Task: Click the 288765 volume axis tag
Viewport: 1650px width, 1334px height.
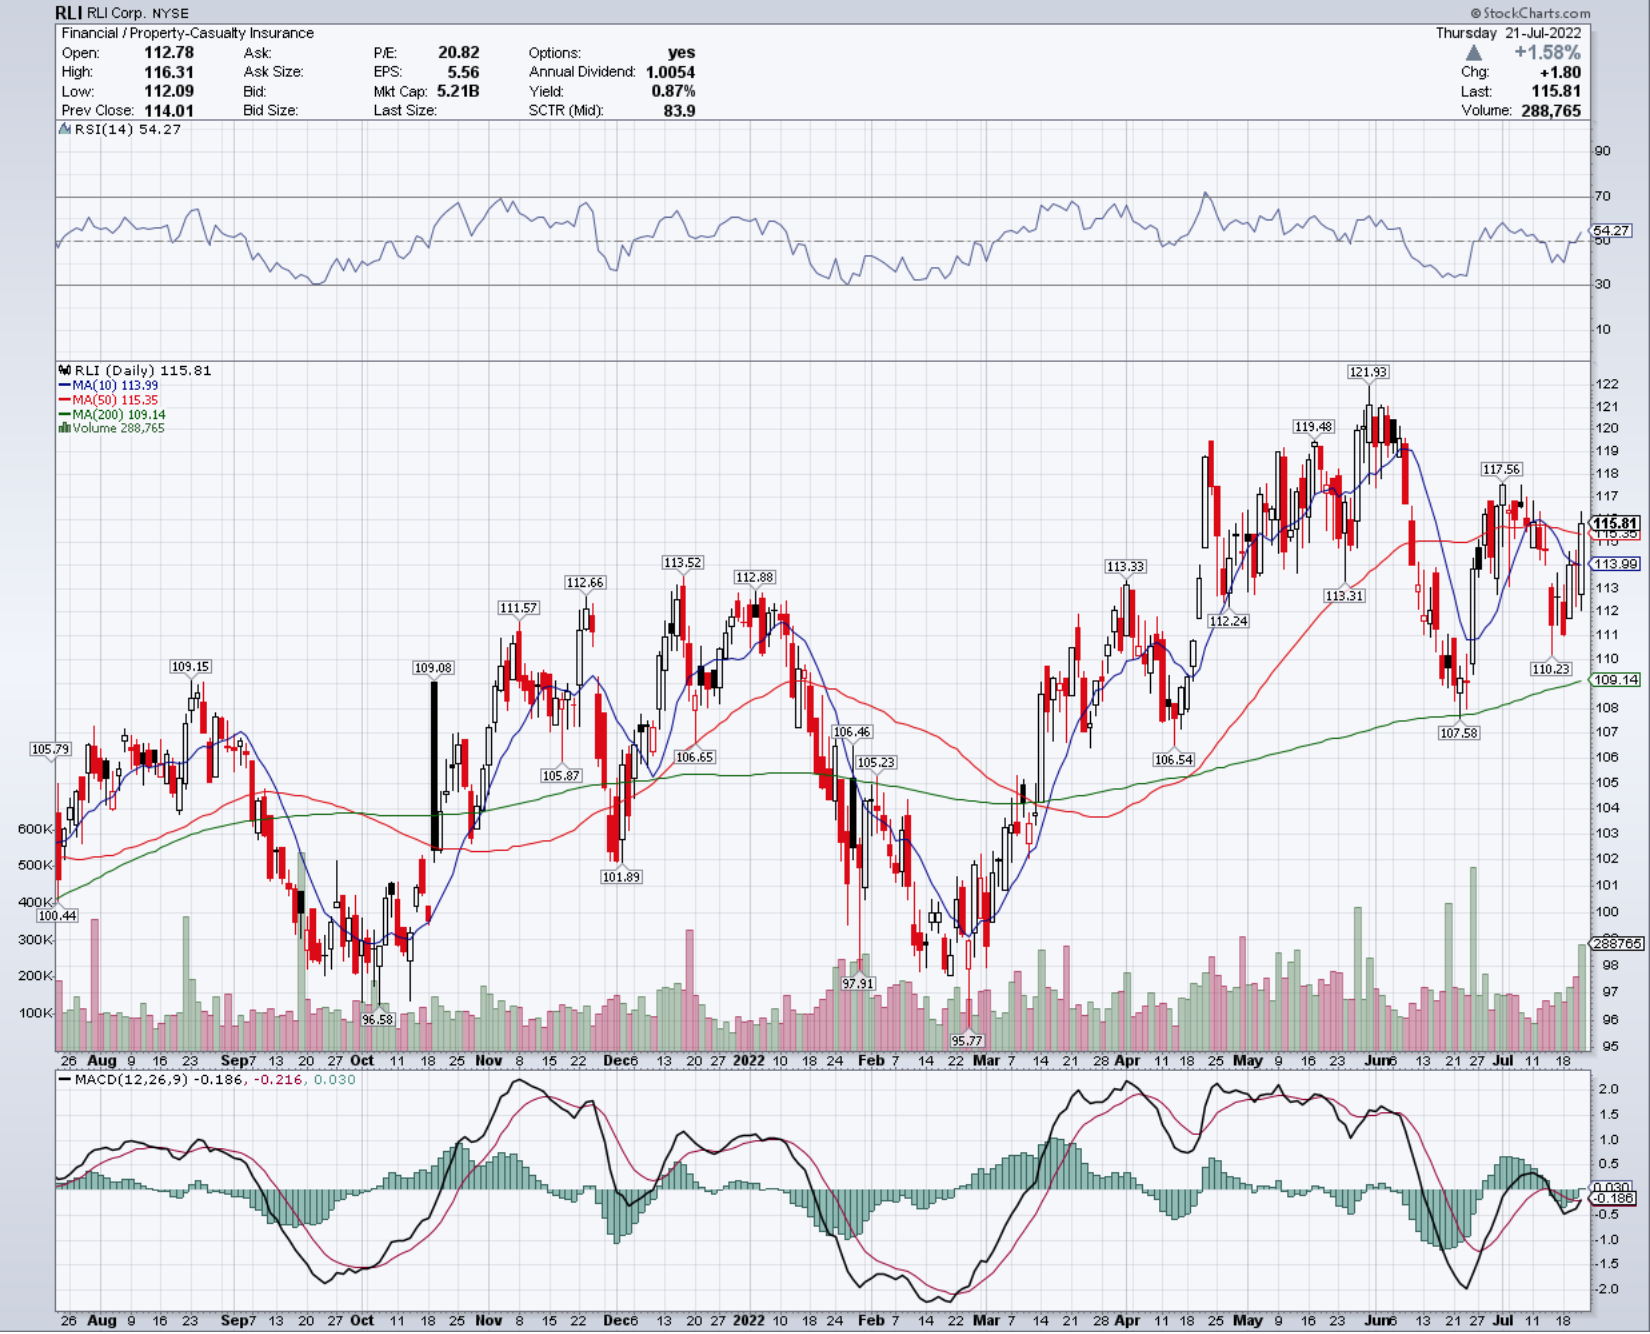Action: 1617,944
